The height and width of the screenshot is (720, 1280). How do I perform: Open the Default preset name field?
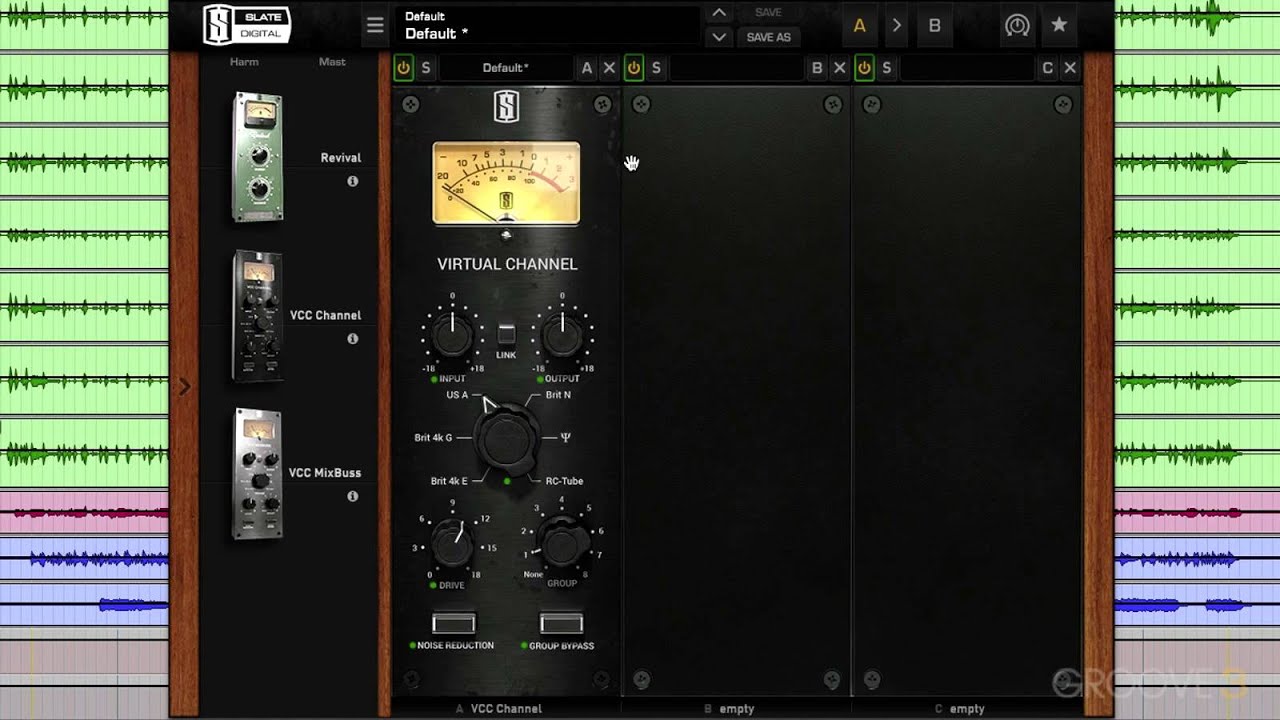click(548, 25)
